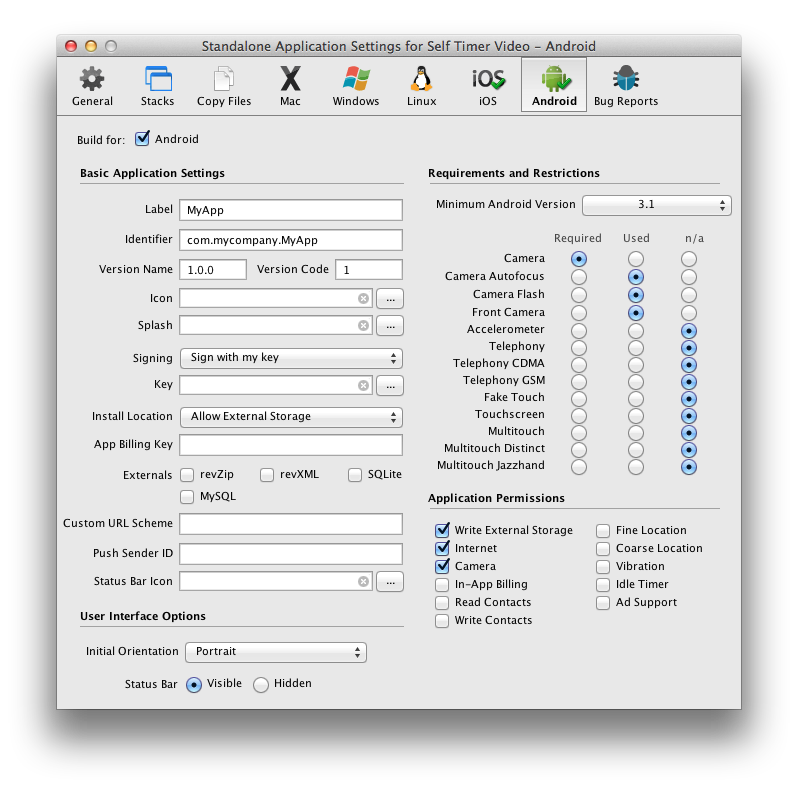Screen dimensions: 798x788
Task: Open the Bug Reports pane
Action: pos(626,85)
